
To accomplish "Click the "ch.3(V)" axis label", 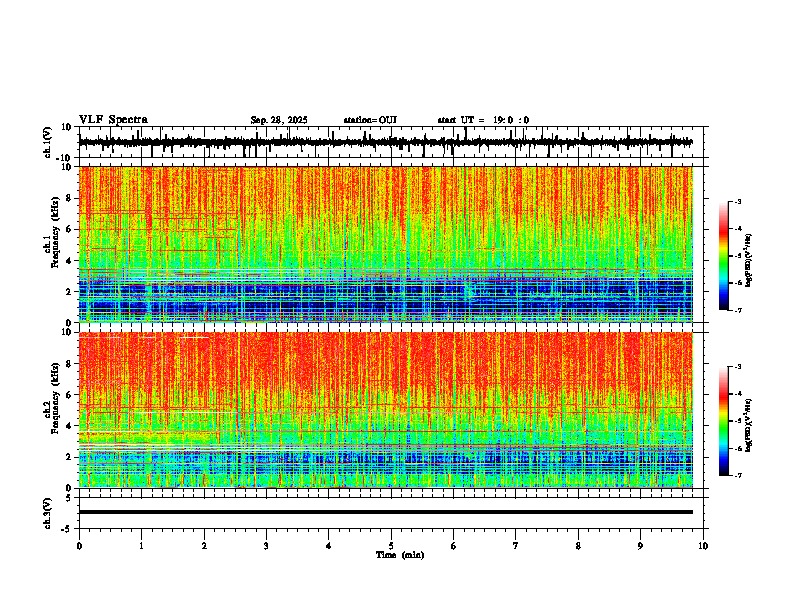I will pyautogui.click(x=48, y=513).
